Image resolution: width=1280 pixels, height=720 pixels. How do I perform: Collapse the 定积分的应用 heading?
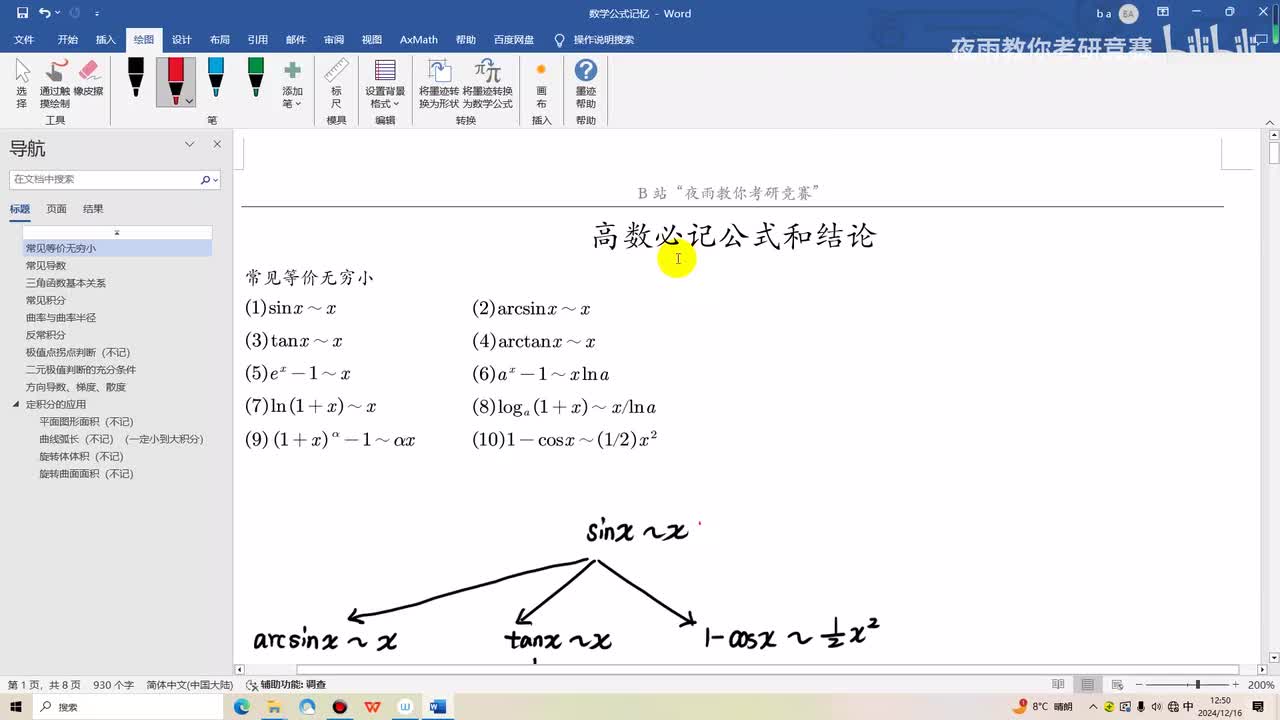pos(16,405)
